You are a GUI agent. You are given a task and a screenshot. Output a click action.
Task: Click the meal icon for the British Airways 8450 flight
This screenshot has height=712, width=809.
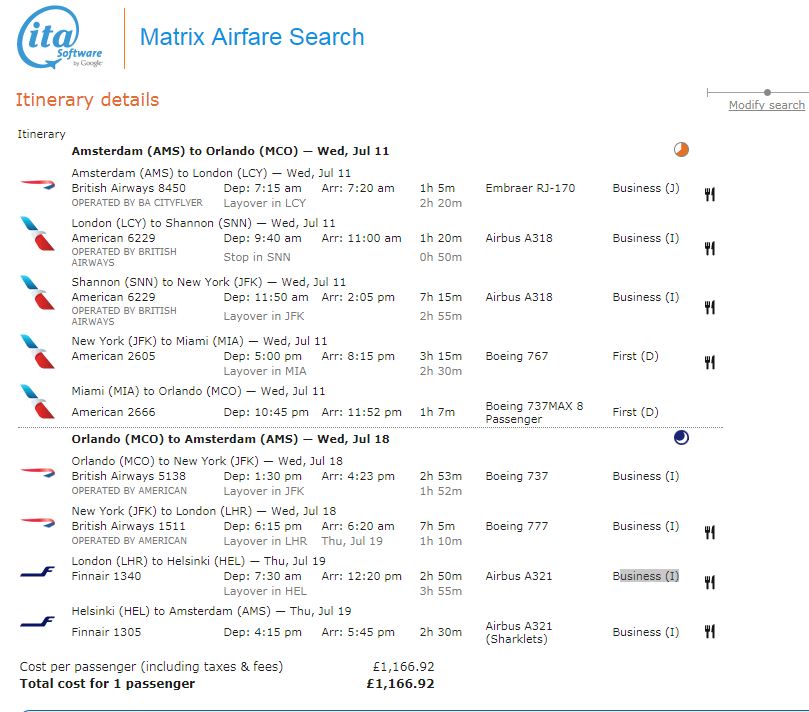[710, 194]
